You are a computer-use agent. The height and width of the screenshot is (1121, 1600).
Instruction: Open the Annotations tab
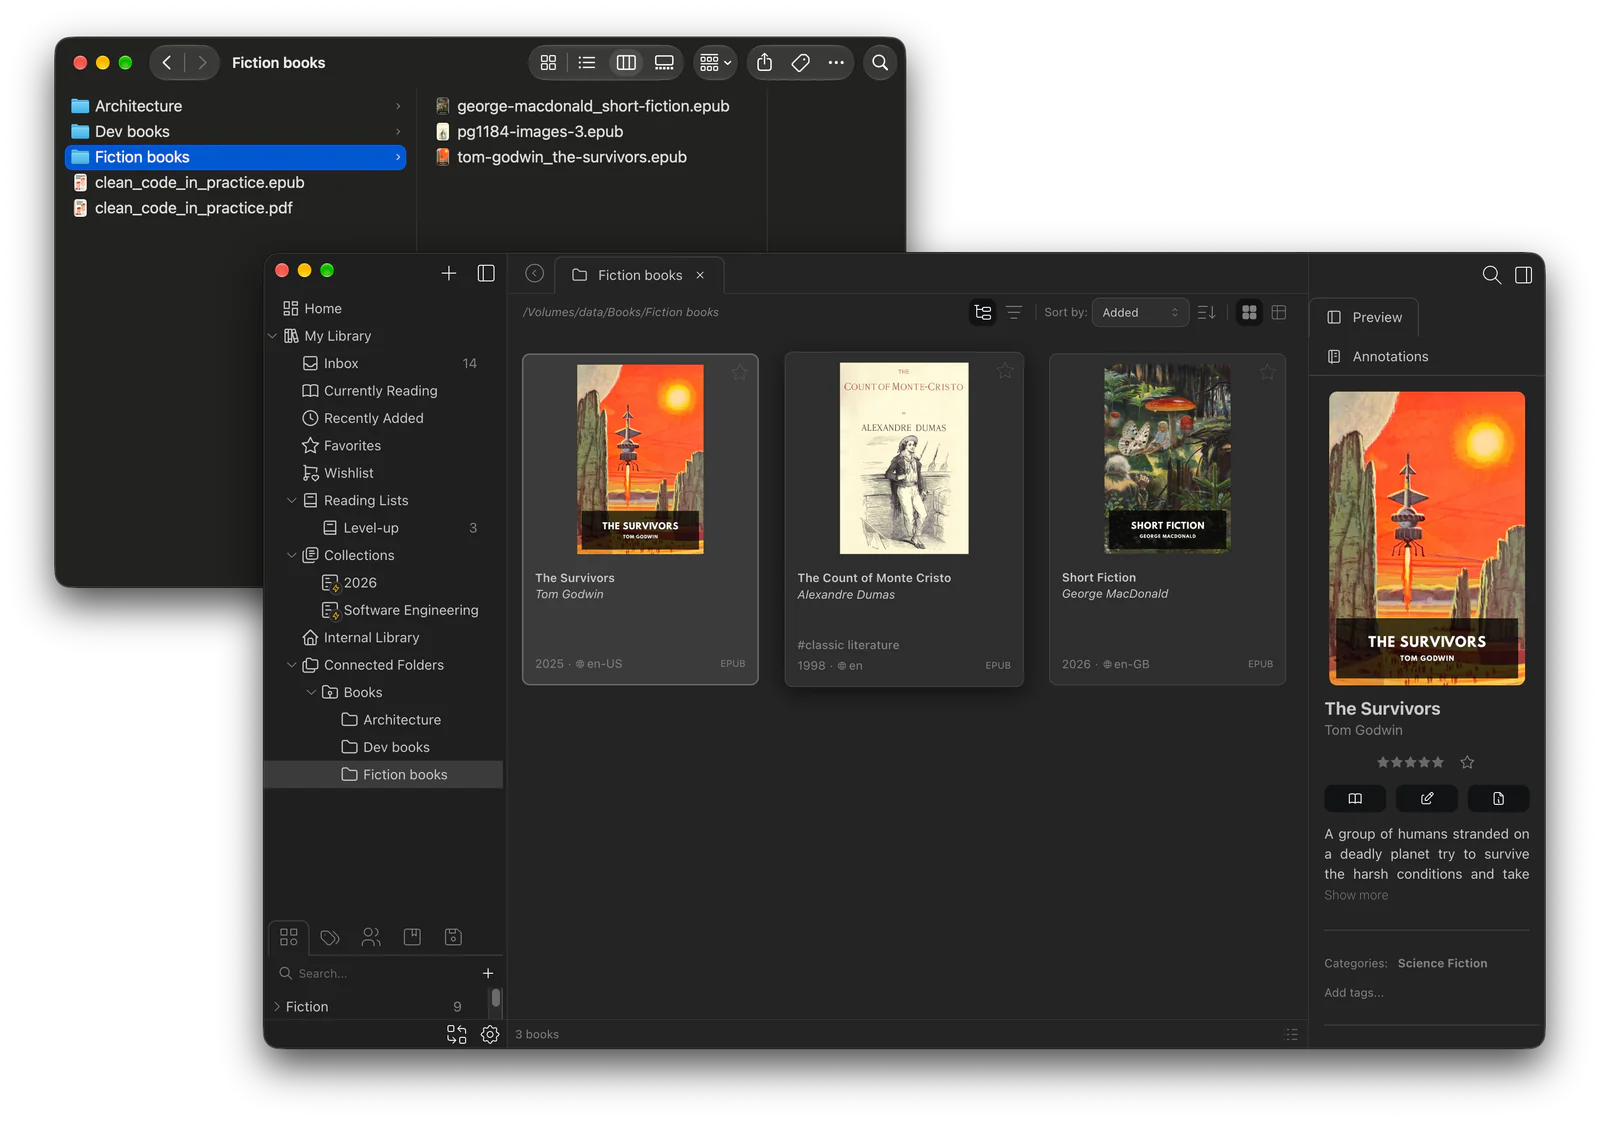pos(1378,356)
